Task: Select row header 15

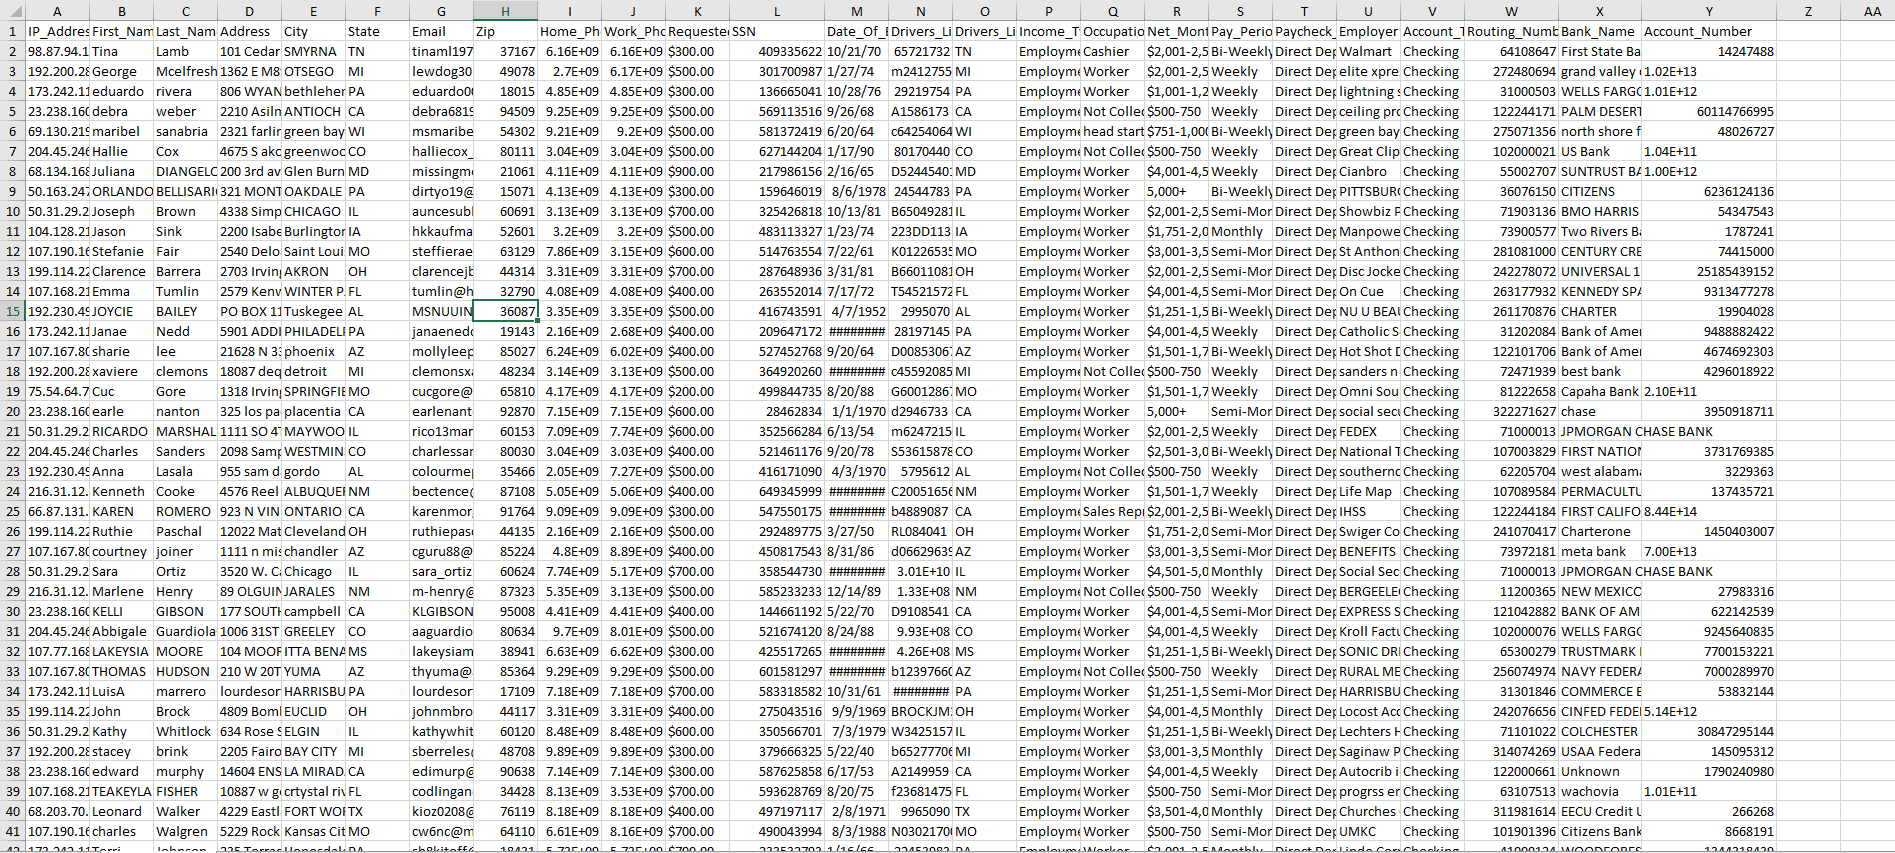Action: (x=13, y=311)
